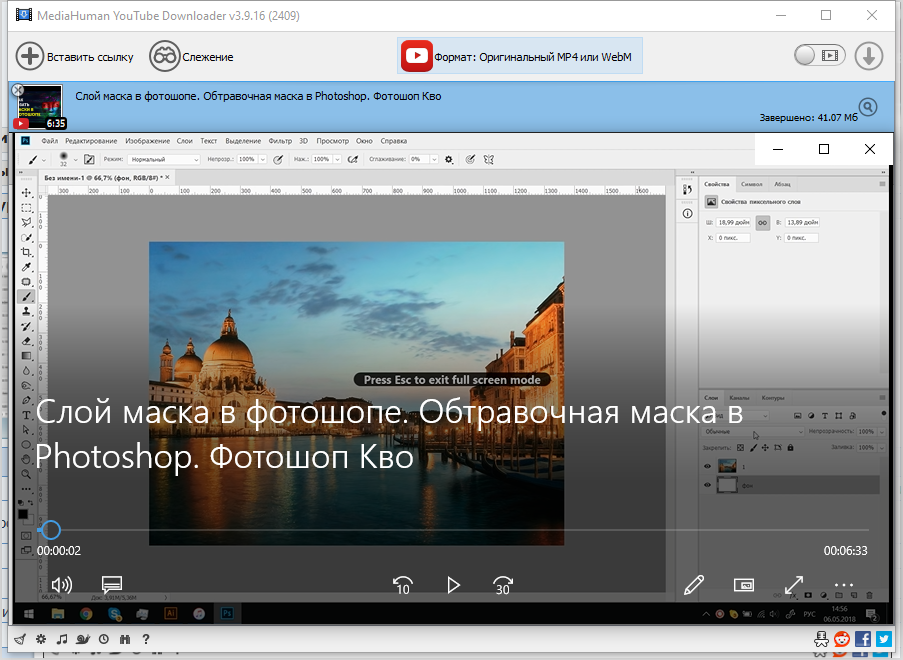
Task: Toggle the auto-download switch in toolbar
Action: pyautogui.click(x=819, y=57)
